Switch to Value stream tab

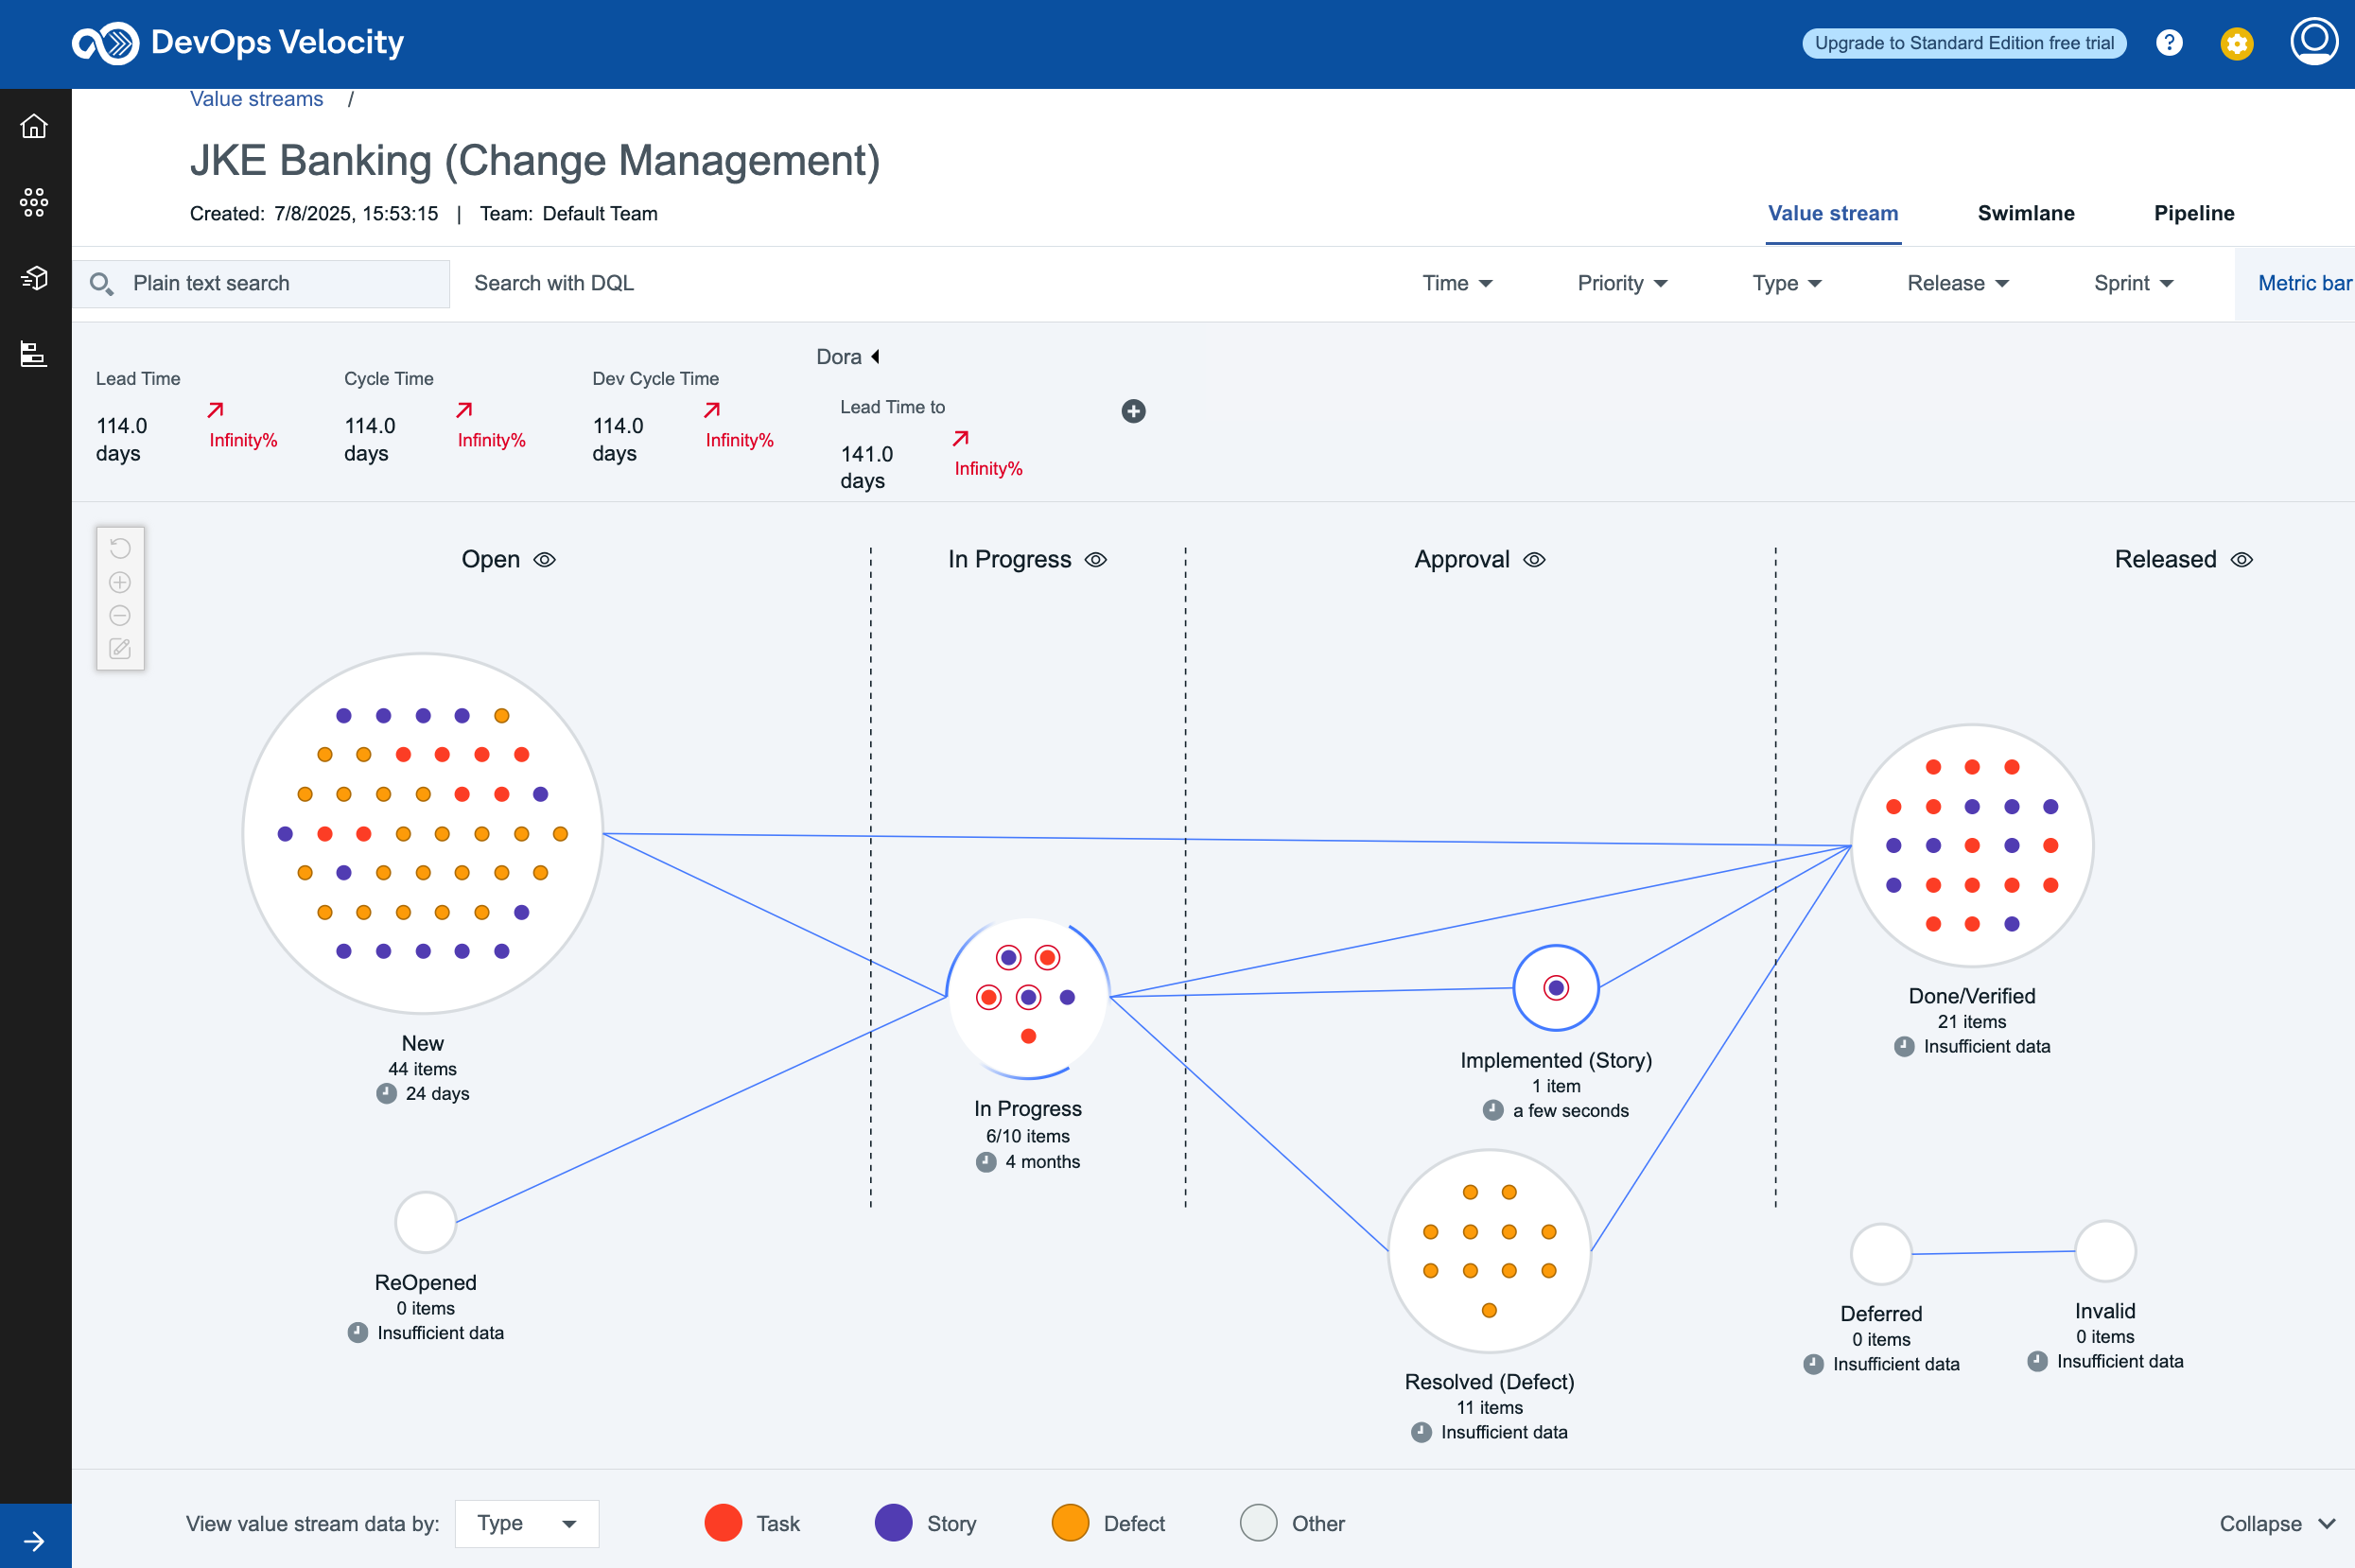pos(1833,214)
